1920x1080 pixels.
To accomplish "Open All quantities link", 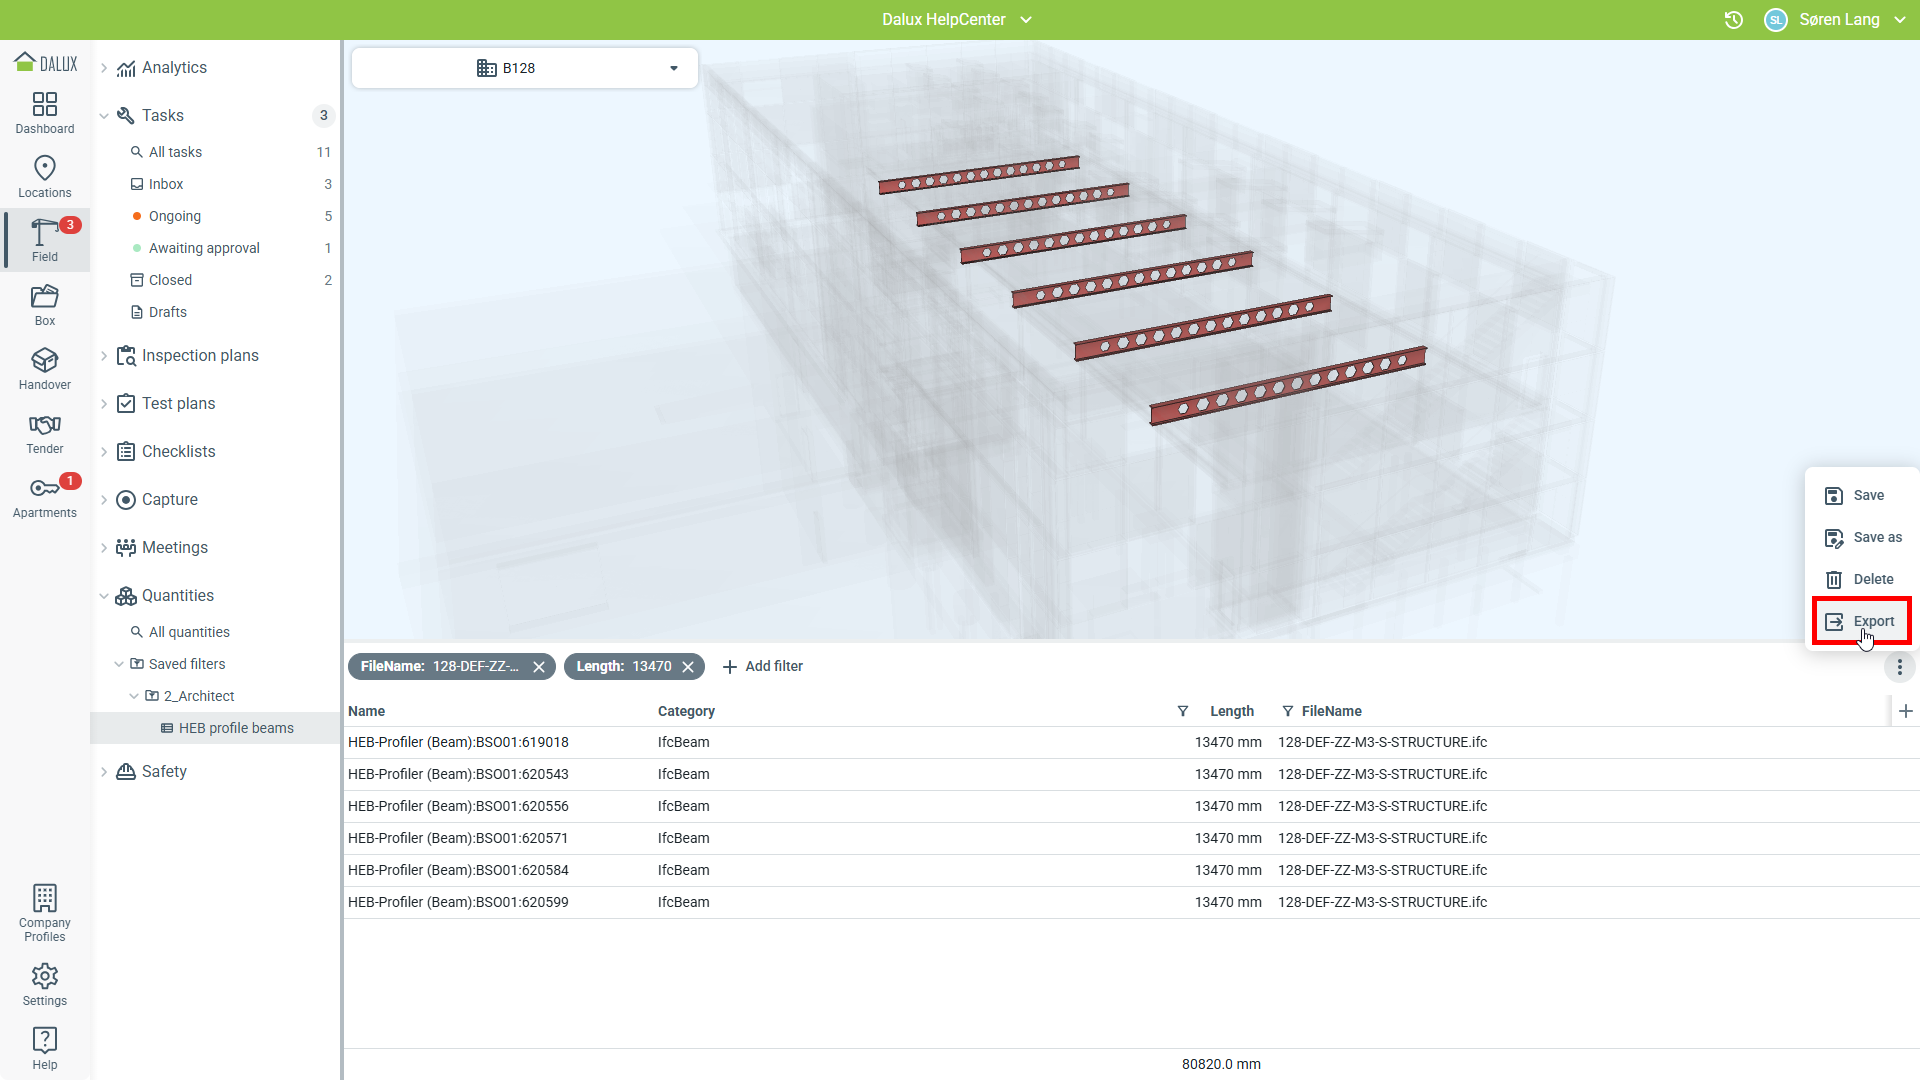I will (x=189, y=632).
